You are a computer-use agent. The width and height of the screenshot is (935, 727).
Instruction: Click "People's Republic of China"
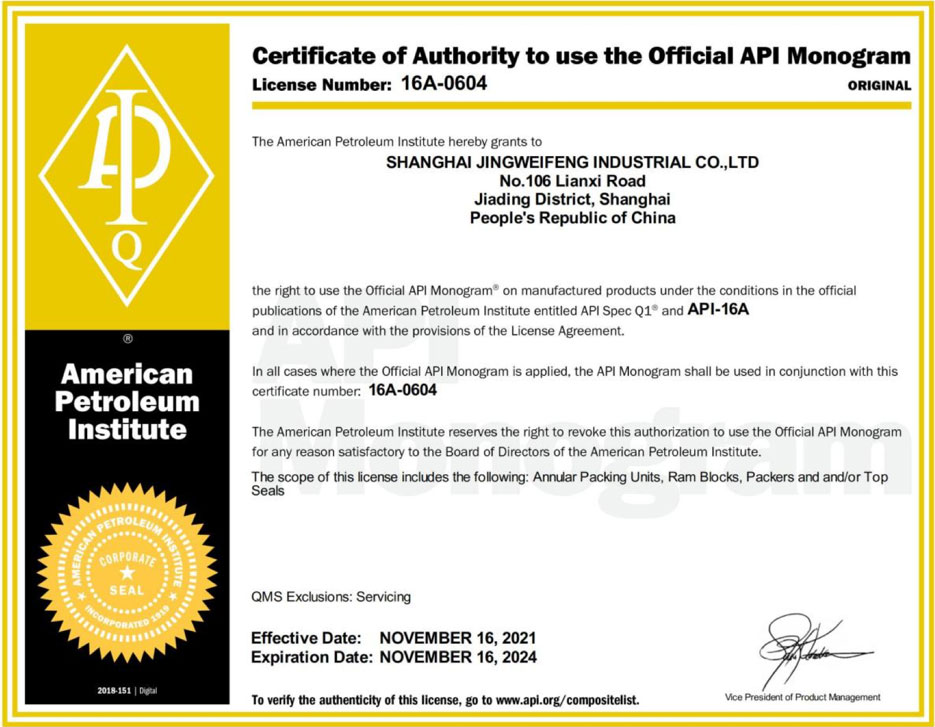pos(572,218)
